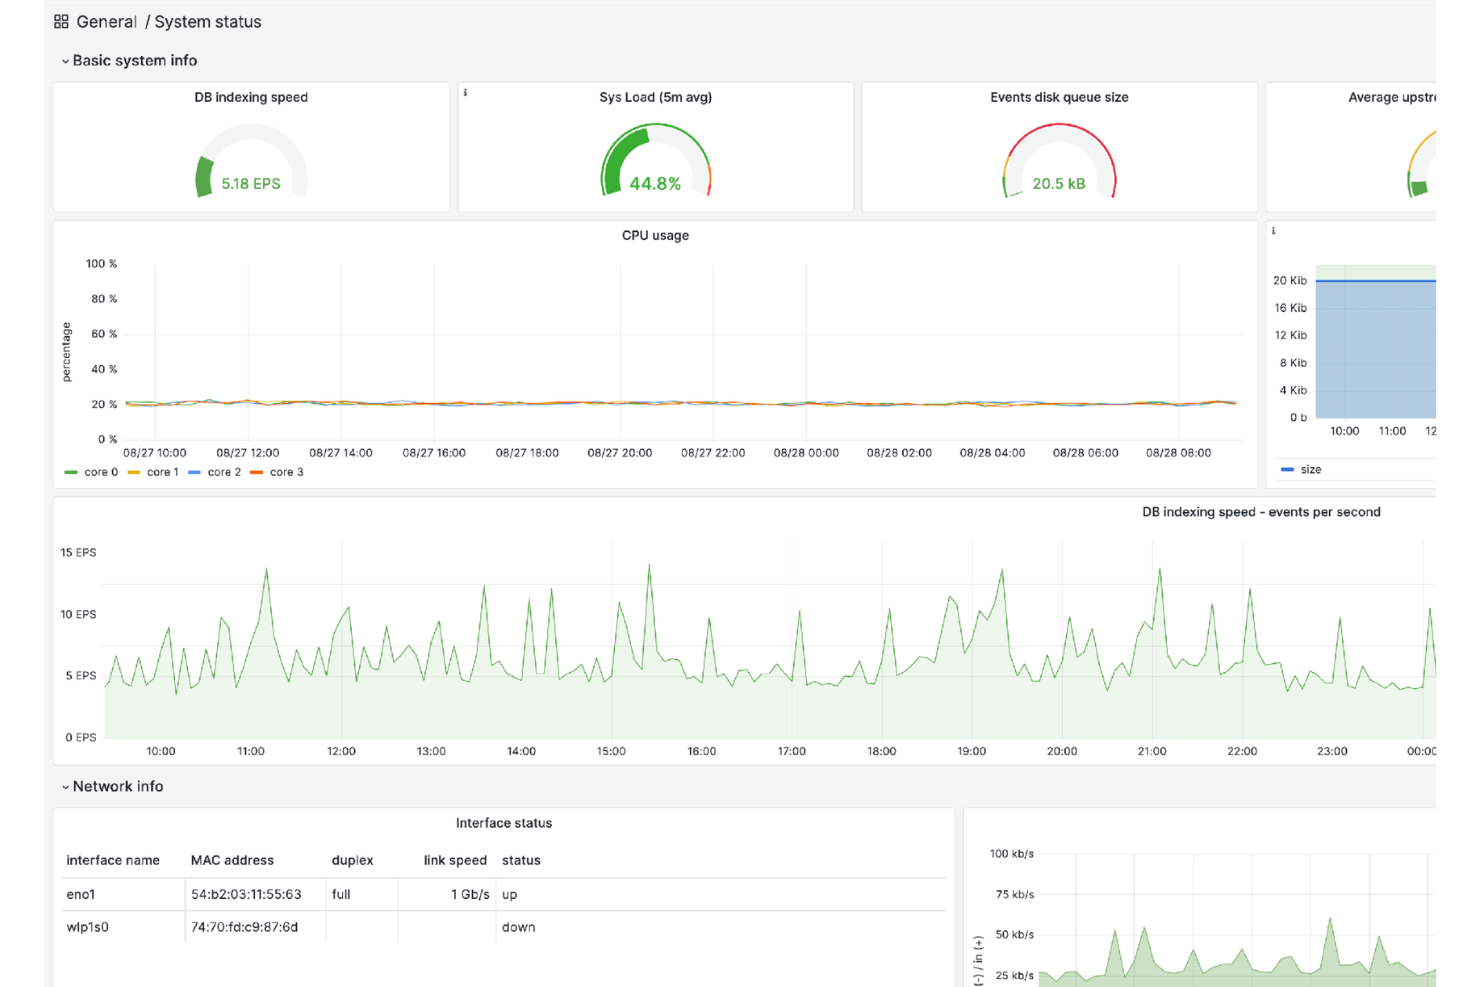Navigate to General via the breadcrumb
Screen dimensions: 1480x987
pos(105,21)
